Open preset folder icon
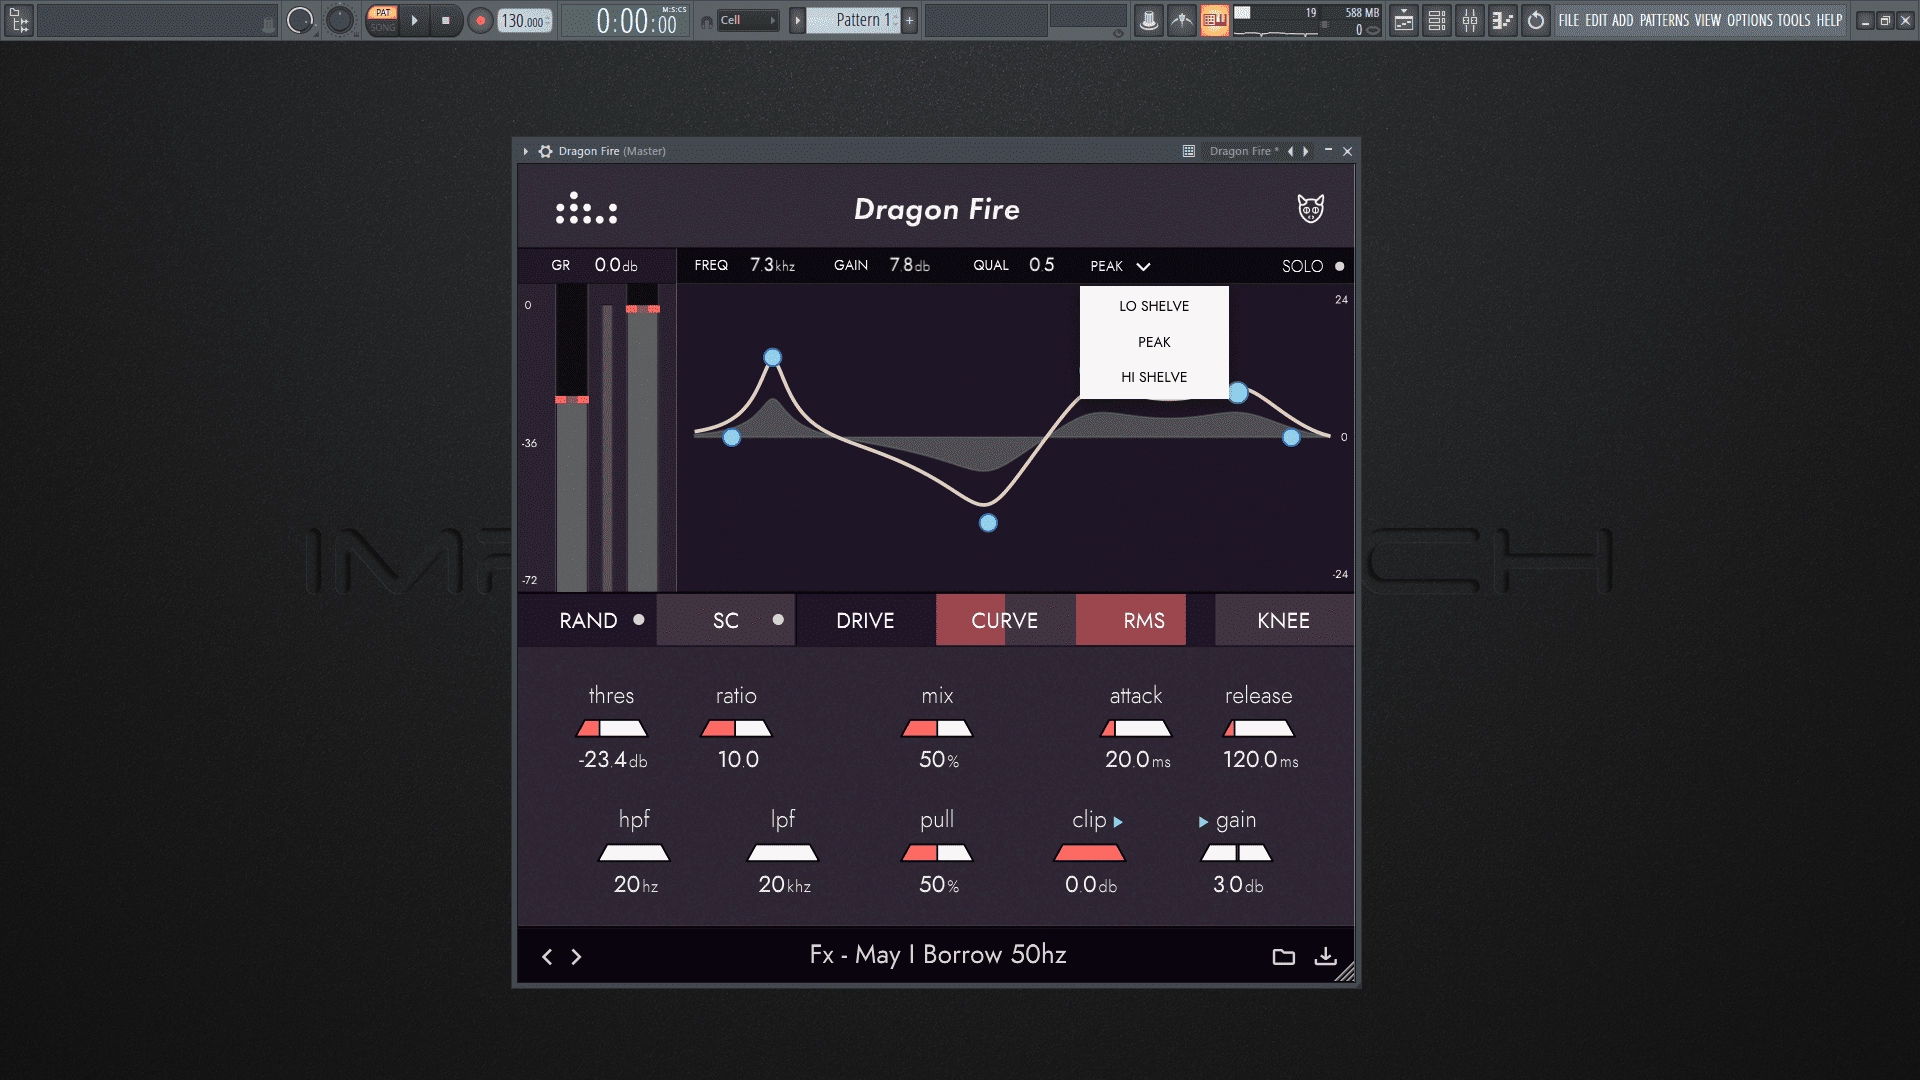Viewport: 1920px width, 1080px height. point(1283,957)
